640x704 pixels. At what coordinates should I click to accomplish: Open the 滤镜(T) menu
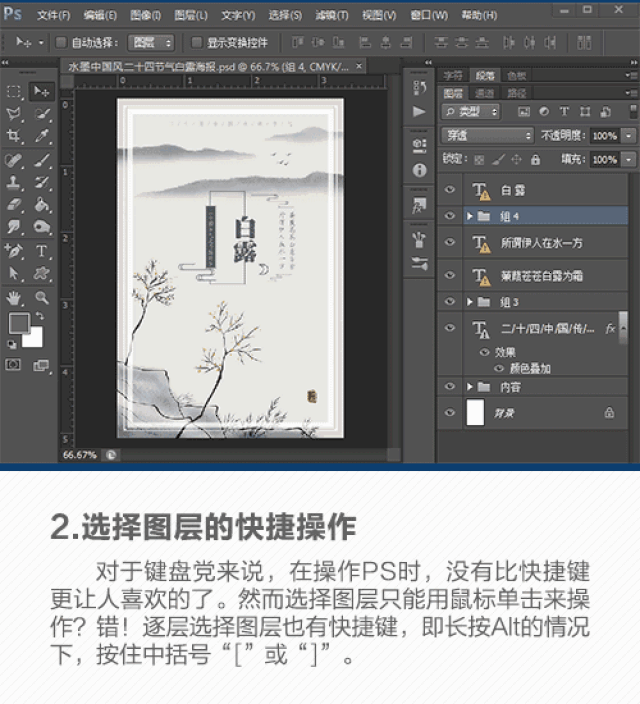[331, 15]
